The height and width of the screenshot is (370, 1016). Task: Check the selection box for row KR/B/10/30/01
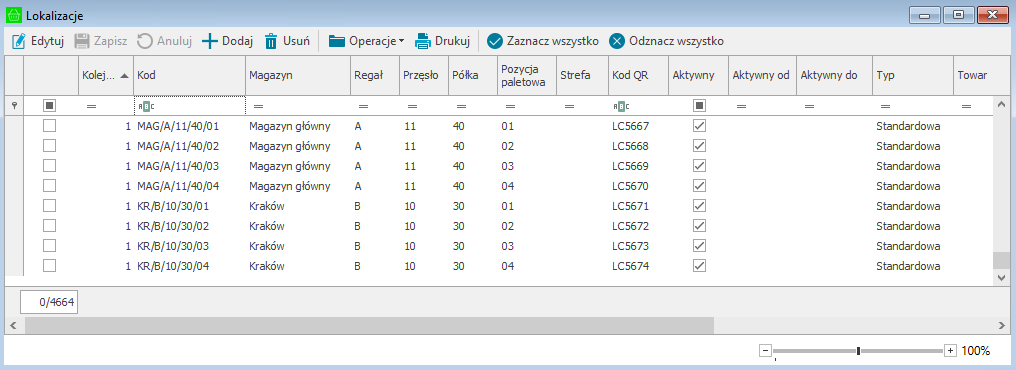(x=49, y=205)
